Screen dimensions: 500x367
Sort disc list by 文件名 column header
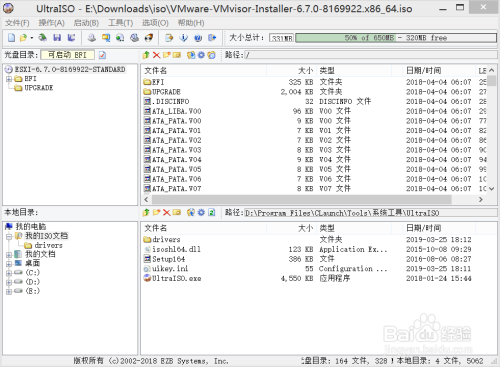(204, 71)
